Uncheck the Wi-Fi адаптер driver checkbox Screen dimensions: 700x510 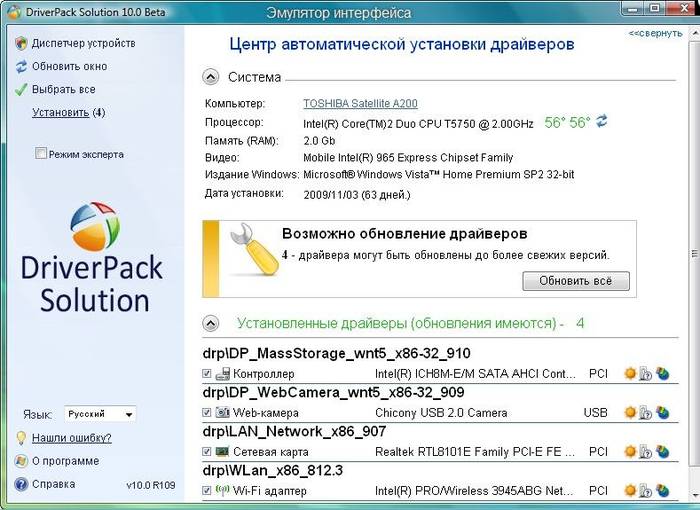point(207,491)
